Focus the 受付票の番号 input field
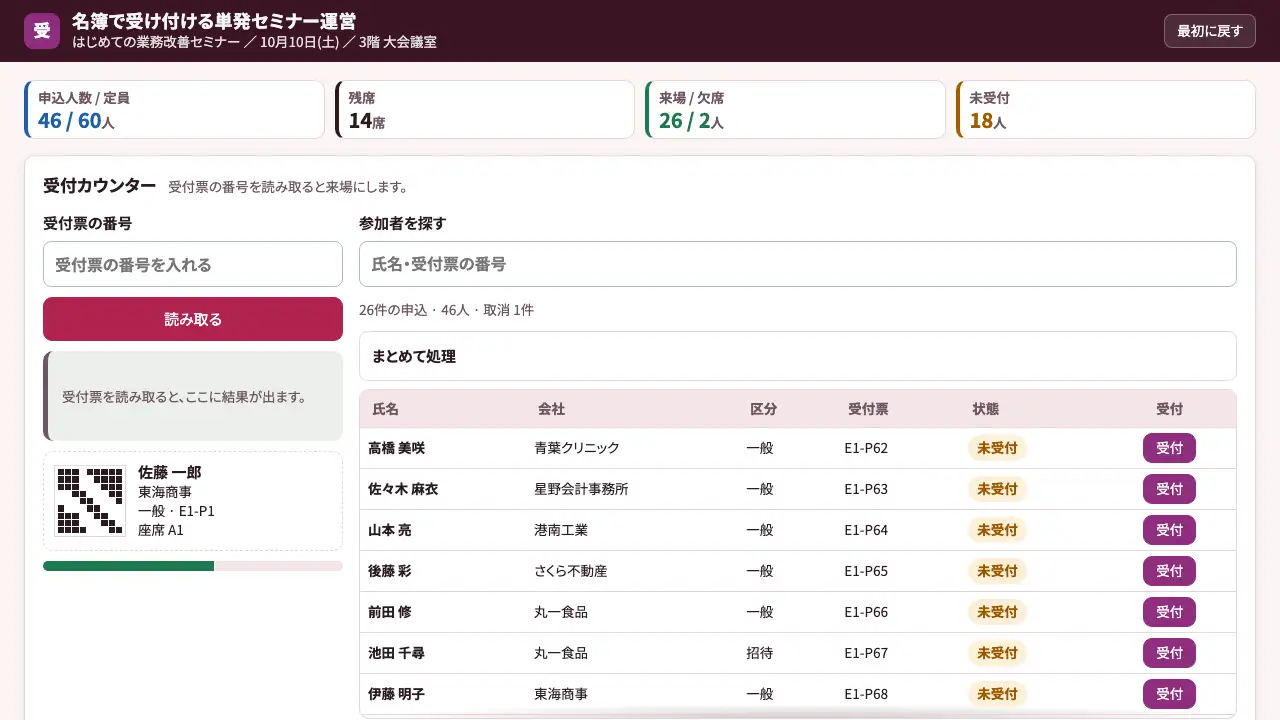Image resolution: width=1280 pixels, height=720 pixels. pyautogui.click(x=193, y=264)
